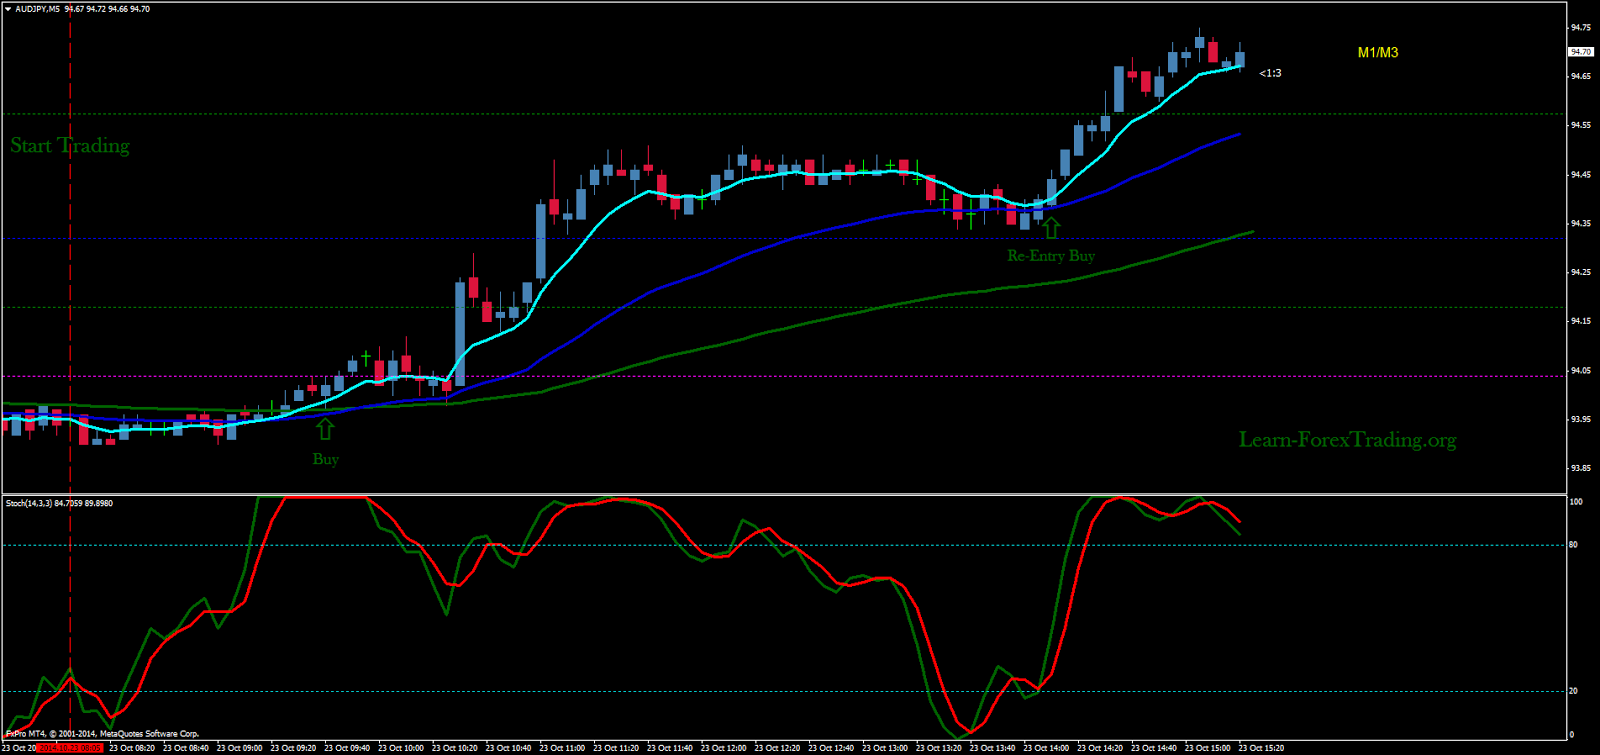
Task: Select the Re-Entry Buy text label
Action: [1051, 256]
